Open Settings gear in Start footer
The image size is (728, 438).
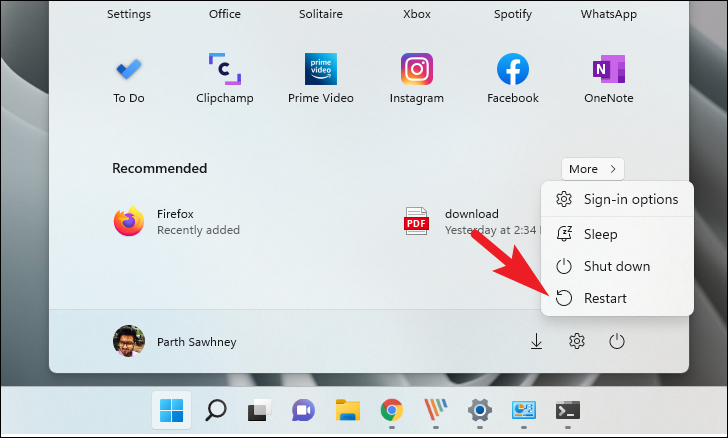point(577,341)
